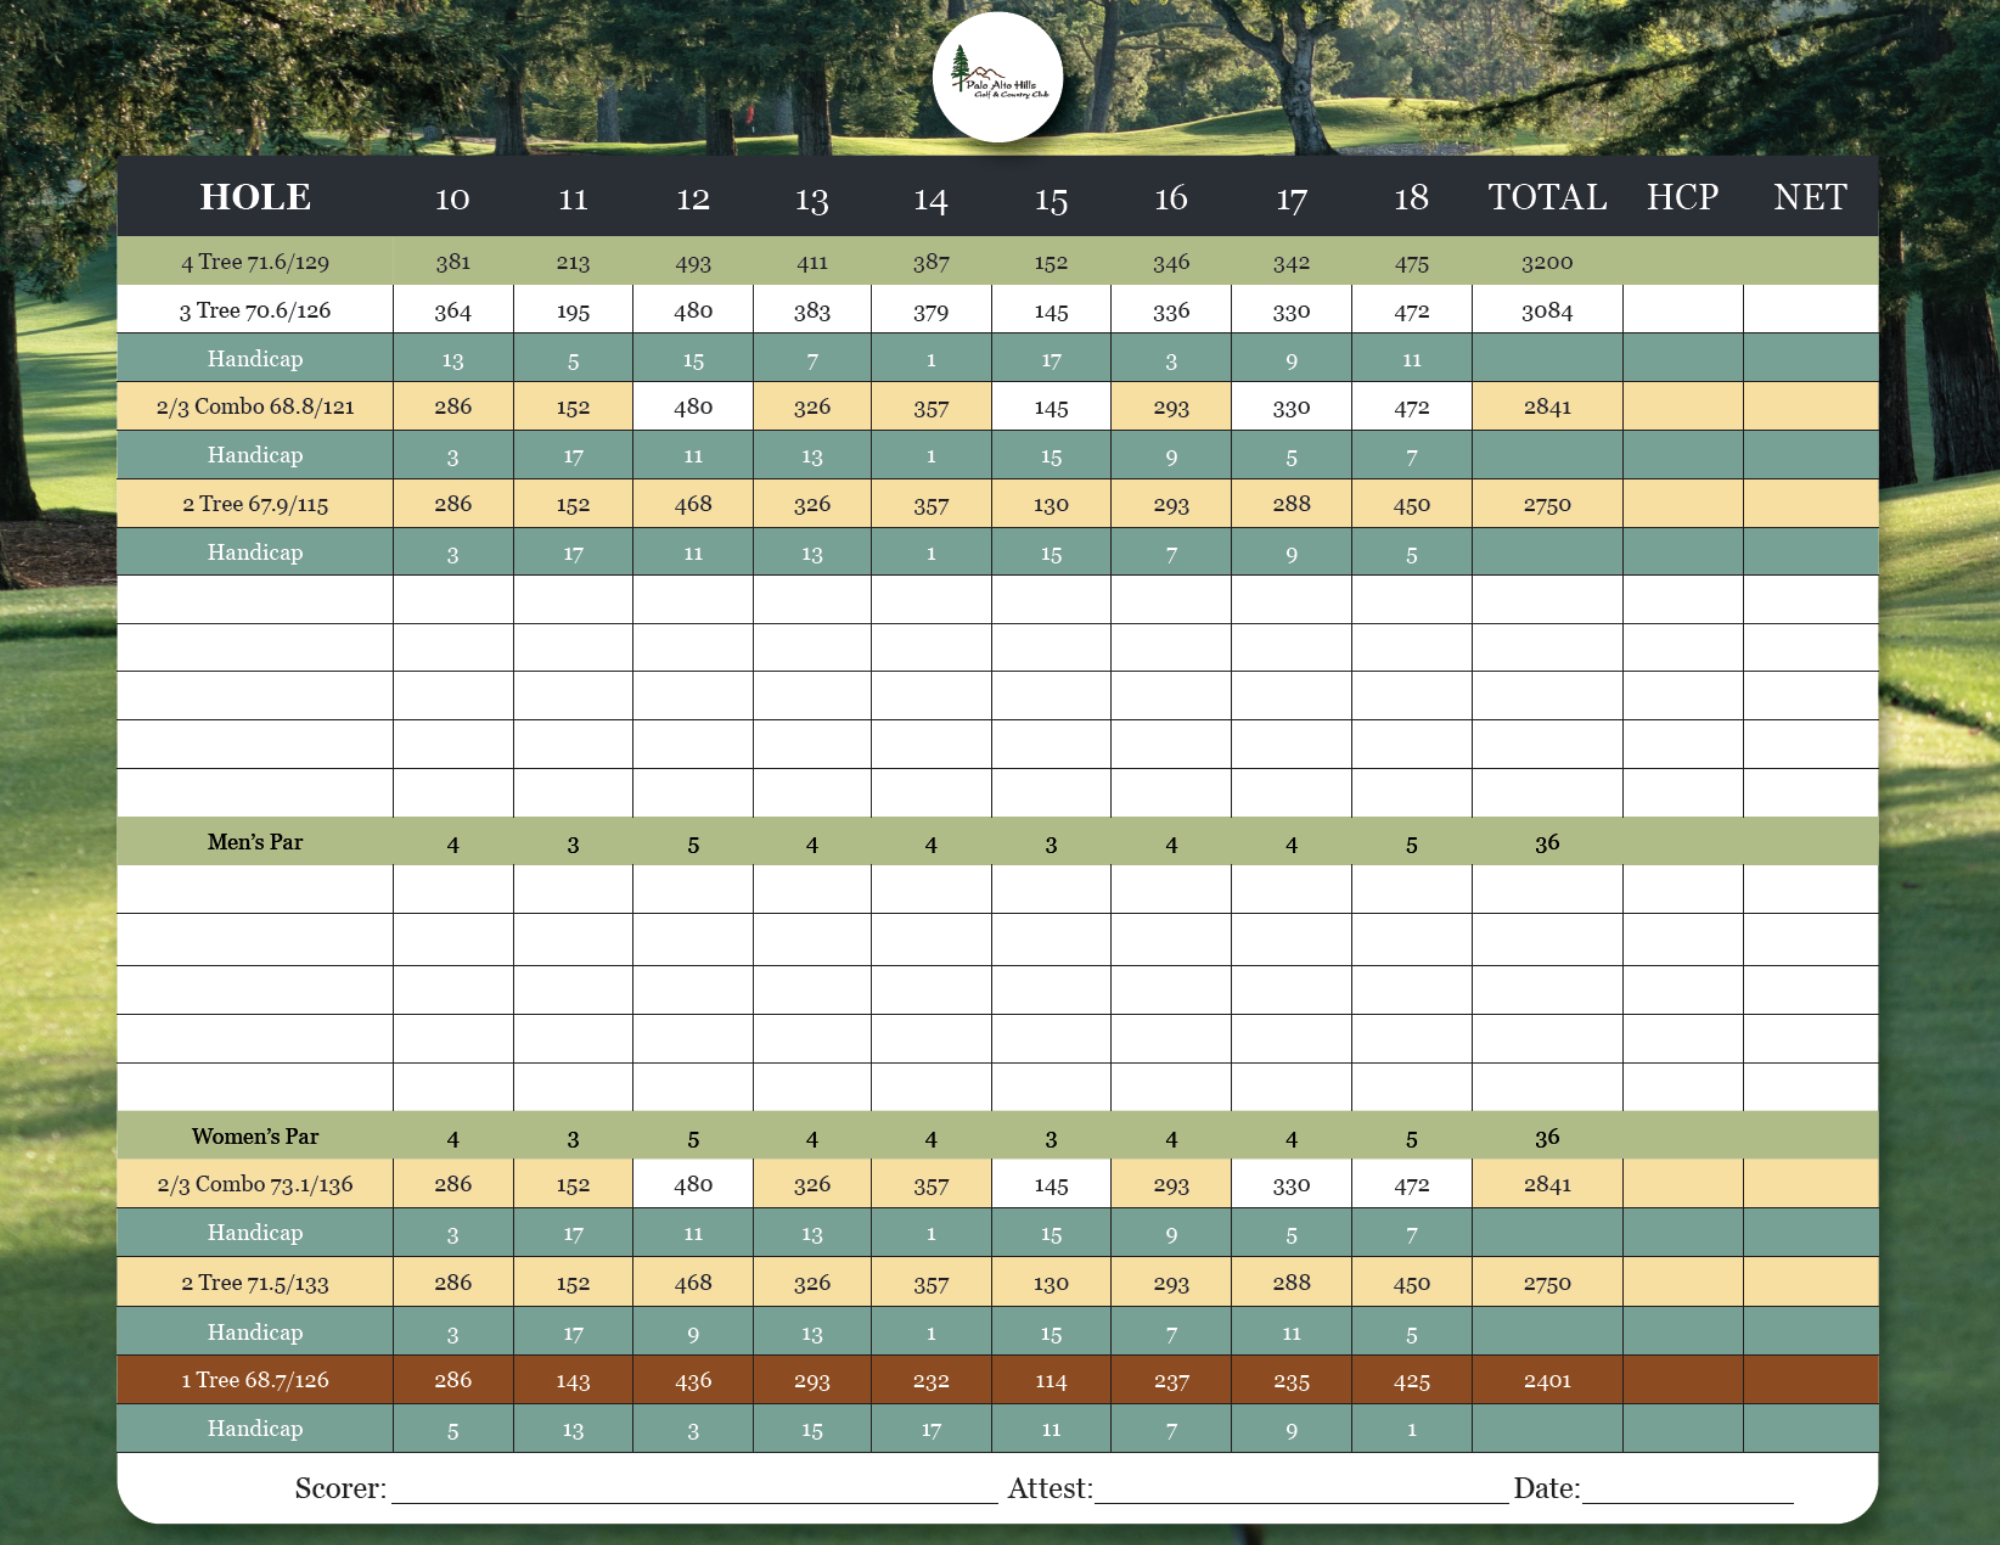Click yardage 364 in 3 Tree row
2000x1545 pixels.
453,311
